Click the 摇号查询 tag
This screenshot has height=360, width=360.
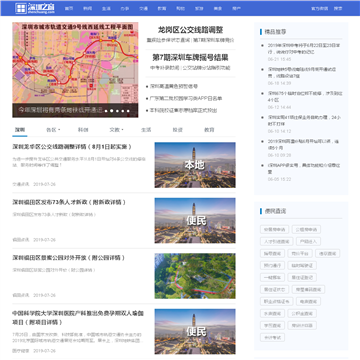(272, 253)
